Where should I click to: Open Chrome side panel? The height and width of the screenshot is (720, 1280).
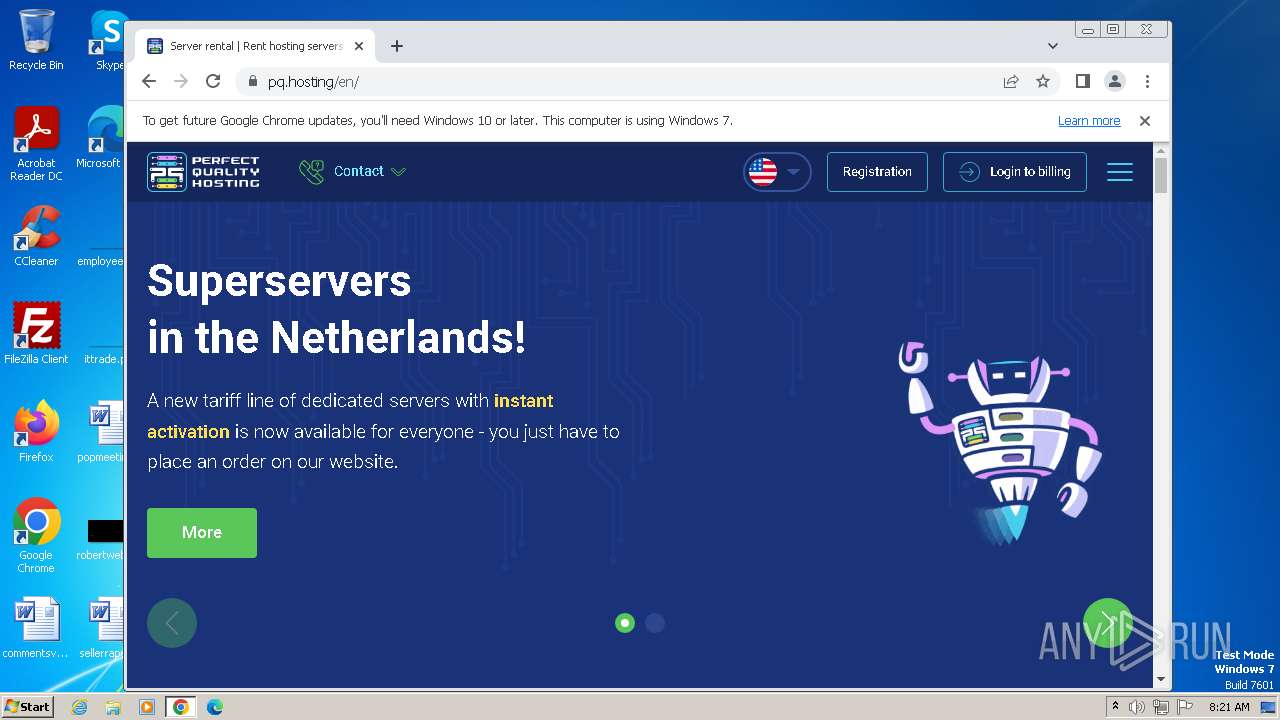pyautogui.click(x=1083, y=82)
